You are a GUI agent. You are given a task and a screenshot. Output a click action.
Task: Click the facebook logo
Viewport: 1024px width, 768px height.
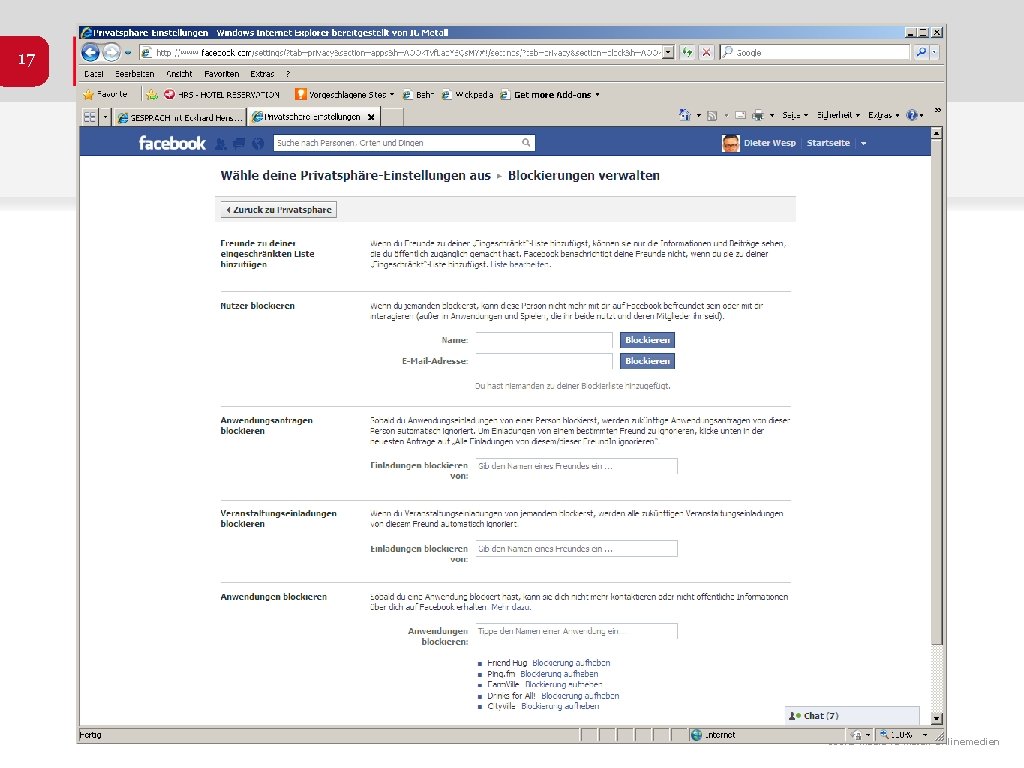click(x=172, y=143)
